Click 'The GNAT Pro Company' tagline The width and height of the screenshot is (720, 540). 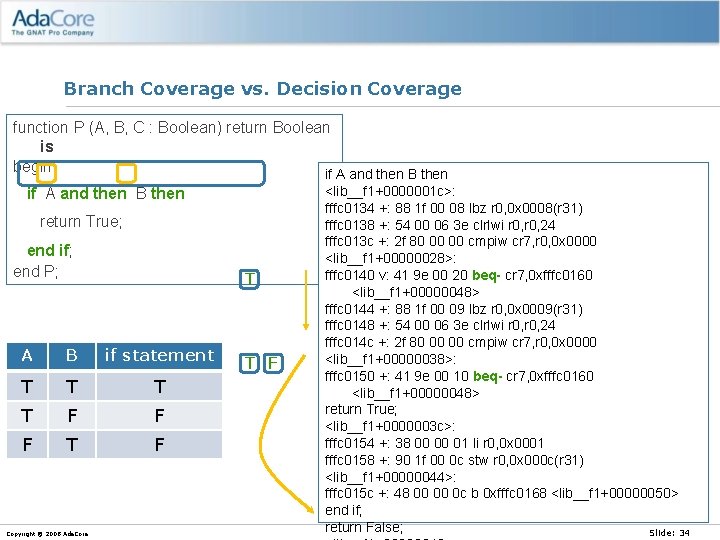[53, 33]
